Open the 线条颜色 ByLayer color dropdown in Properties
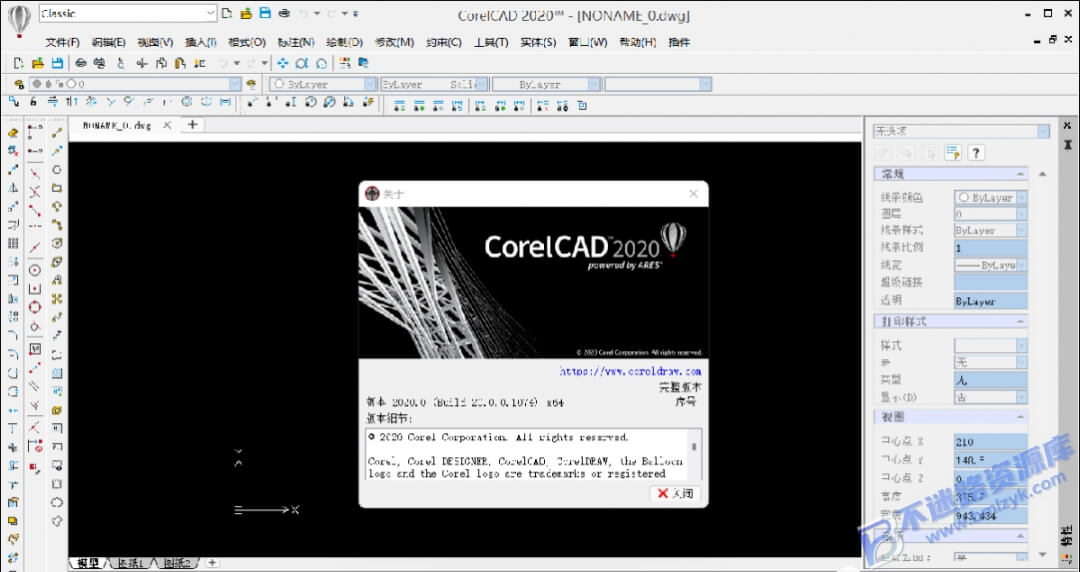The height and width of the screenshot is (572, 1080). 990,197
